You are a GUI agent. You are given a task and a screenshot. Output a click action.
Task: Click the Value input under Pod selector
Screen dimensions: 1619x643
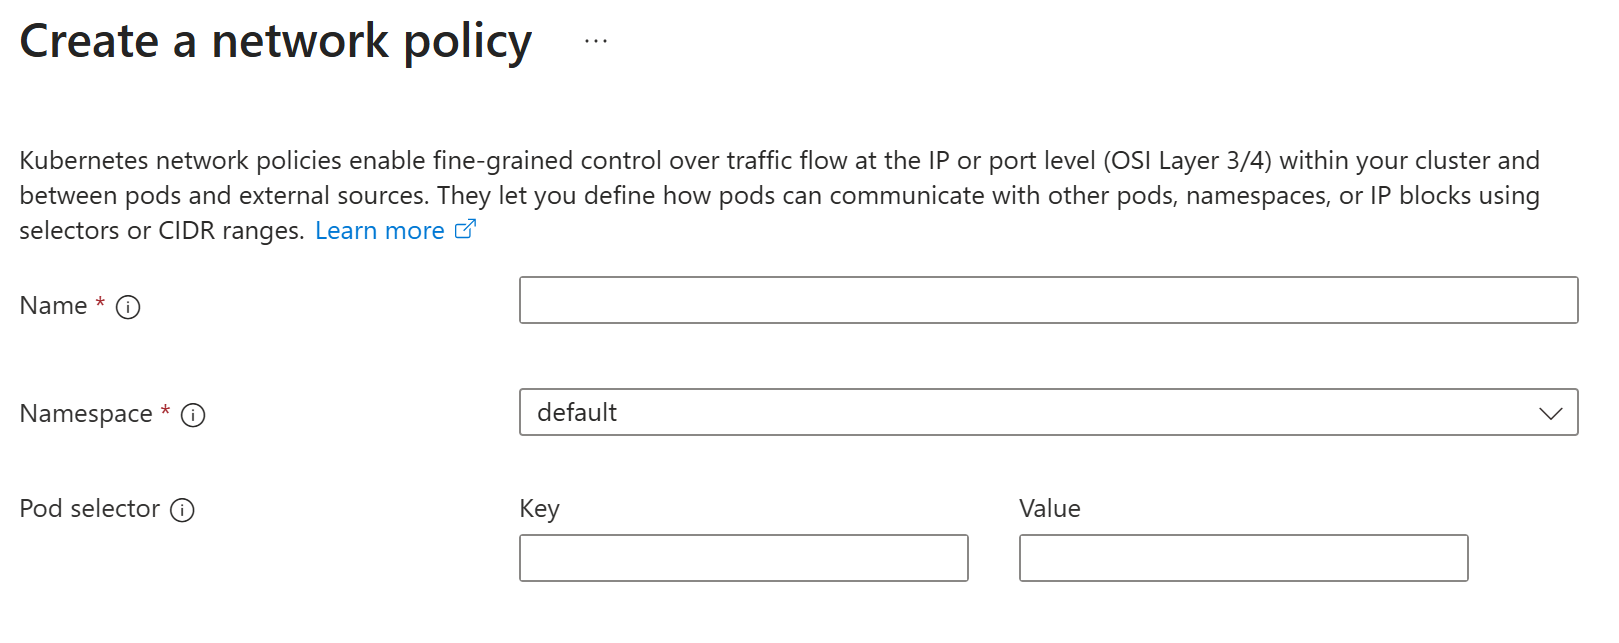click(1243, 557)
